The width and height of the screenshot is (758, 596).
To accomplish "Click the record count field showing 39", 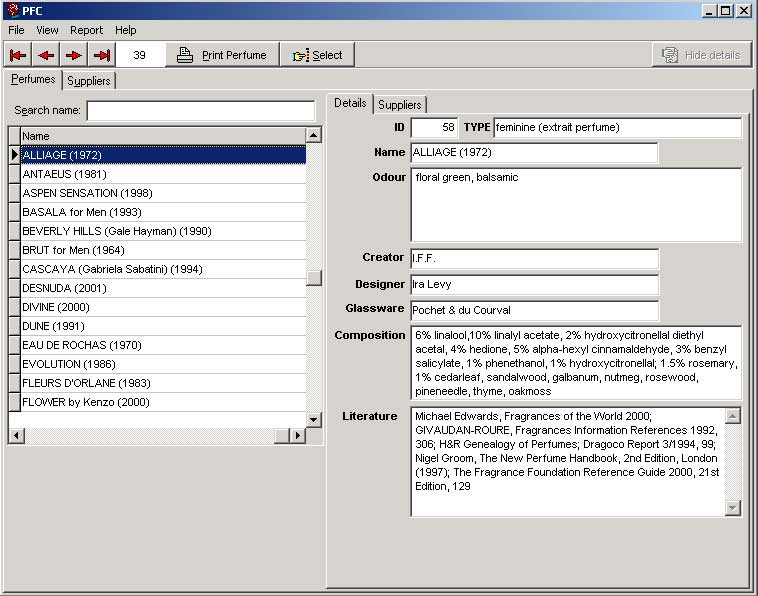I will pyautogui.click(x=140, y=55).
